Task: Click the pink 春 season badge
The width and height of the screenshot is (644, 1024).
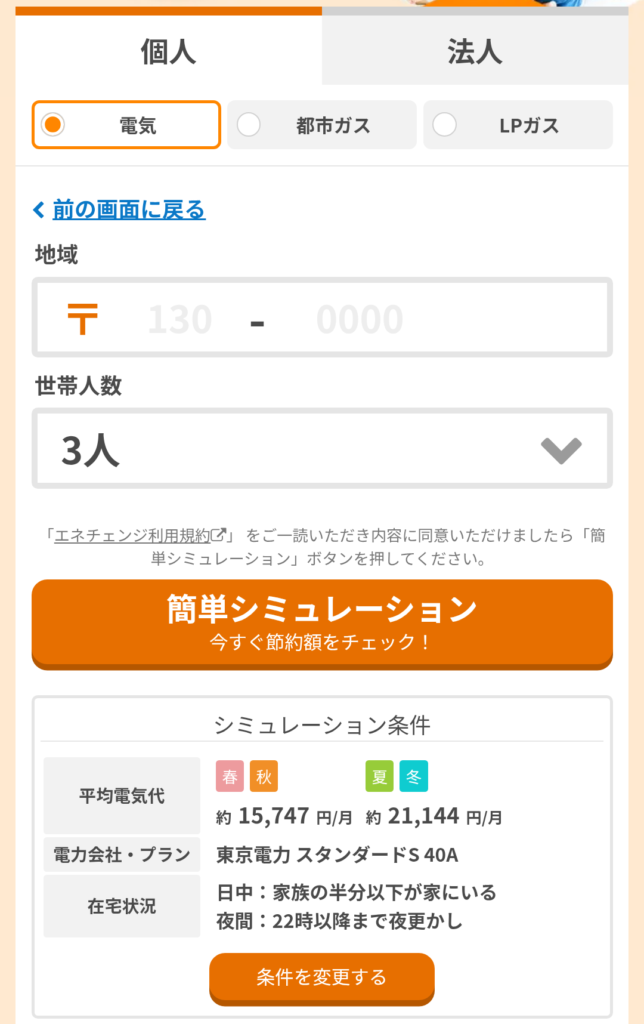Action: click(230, 776)
